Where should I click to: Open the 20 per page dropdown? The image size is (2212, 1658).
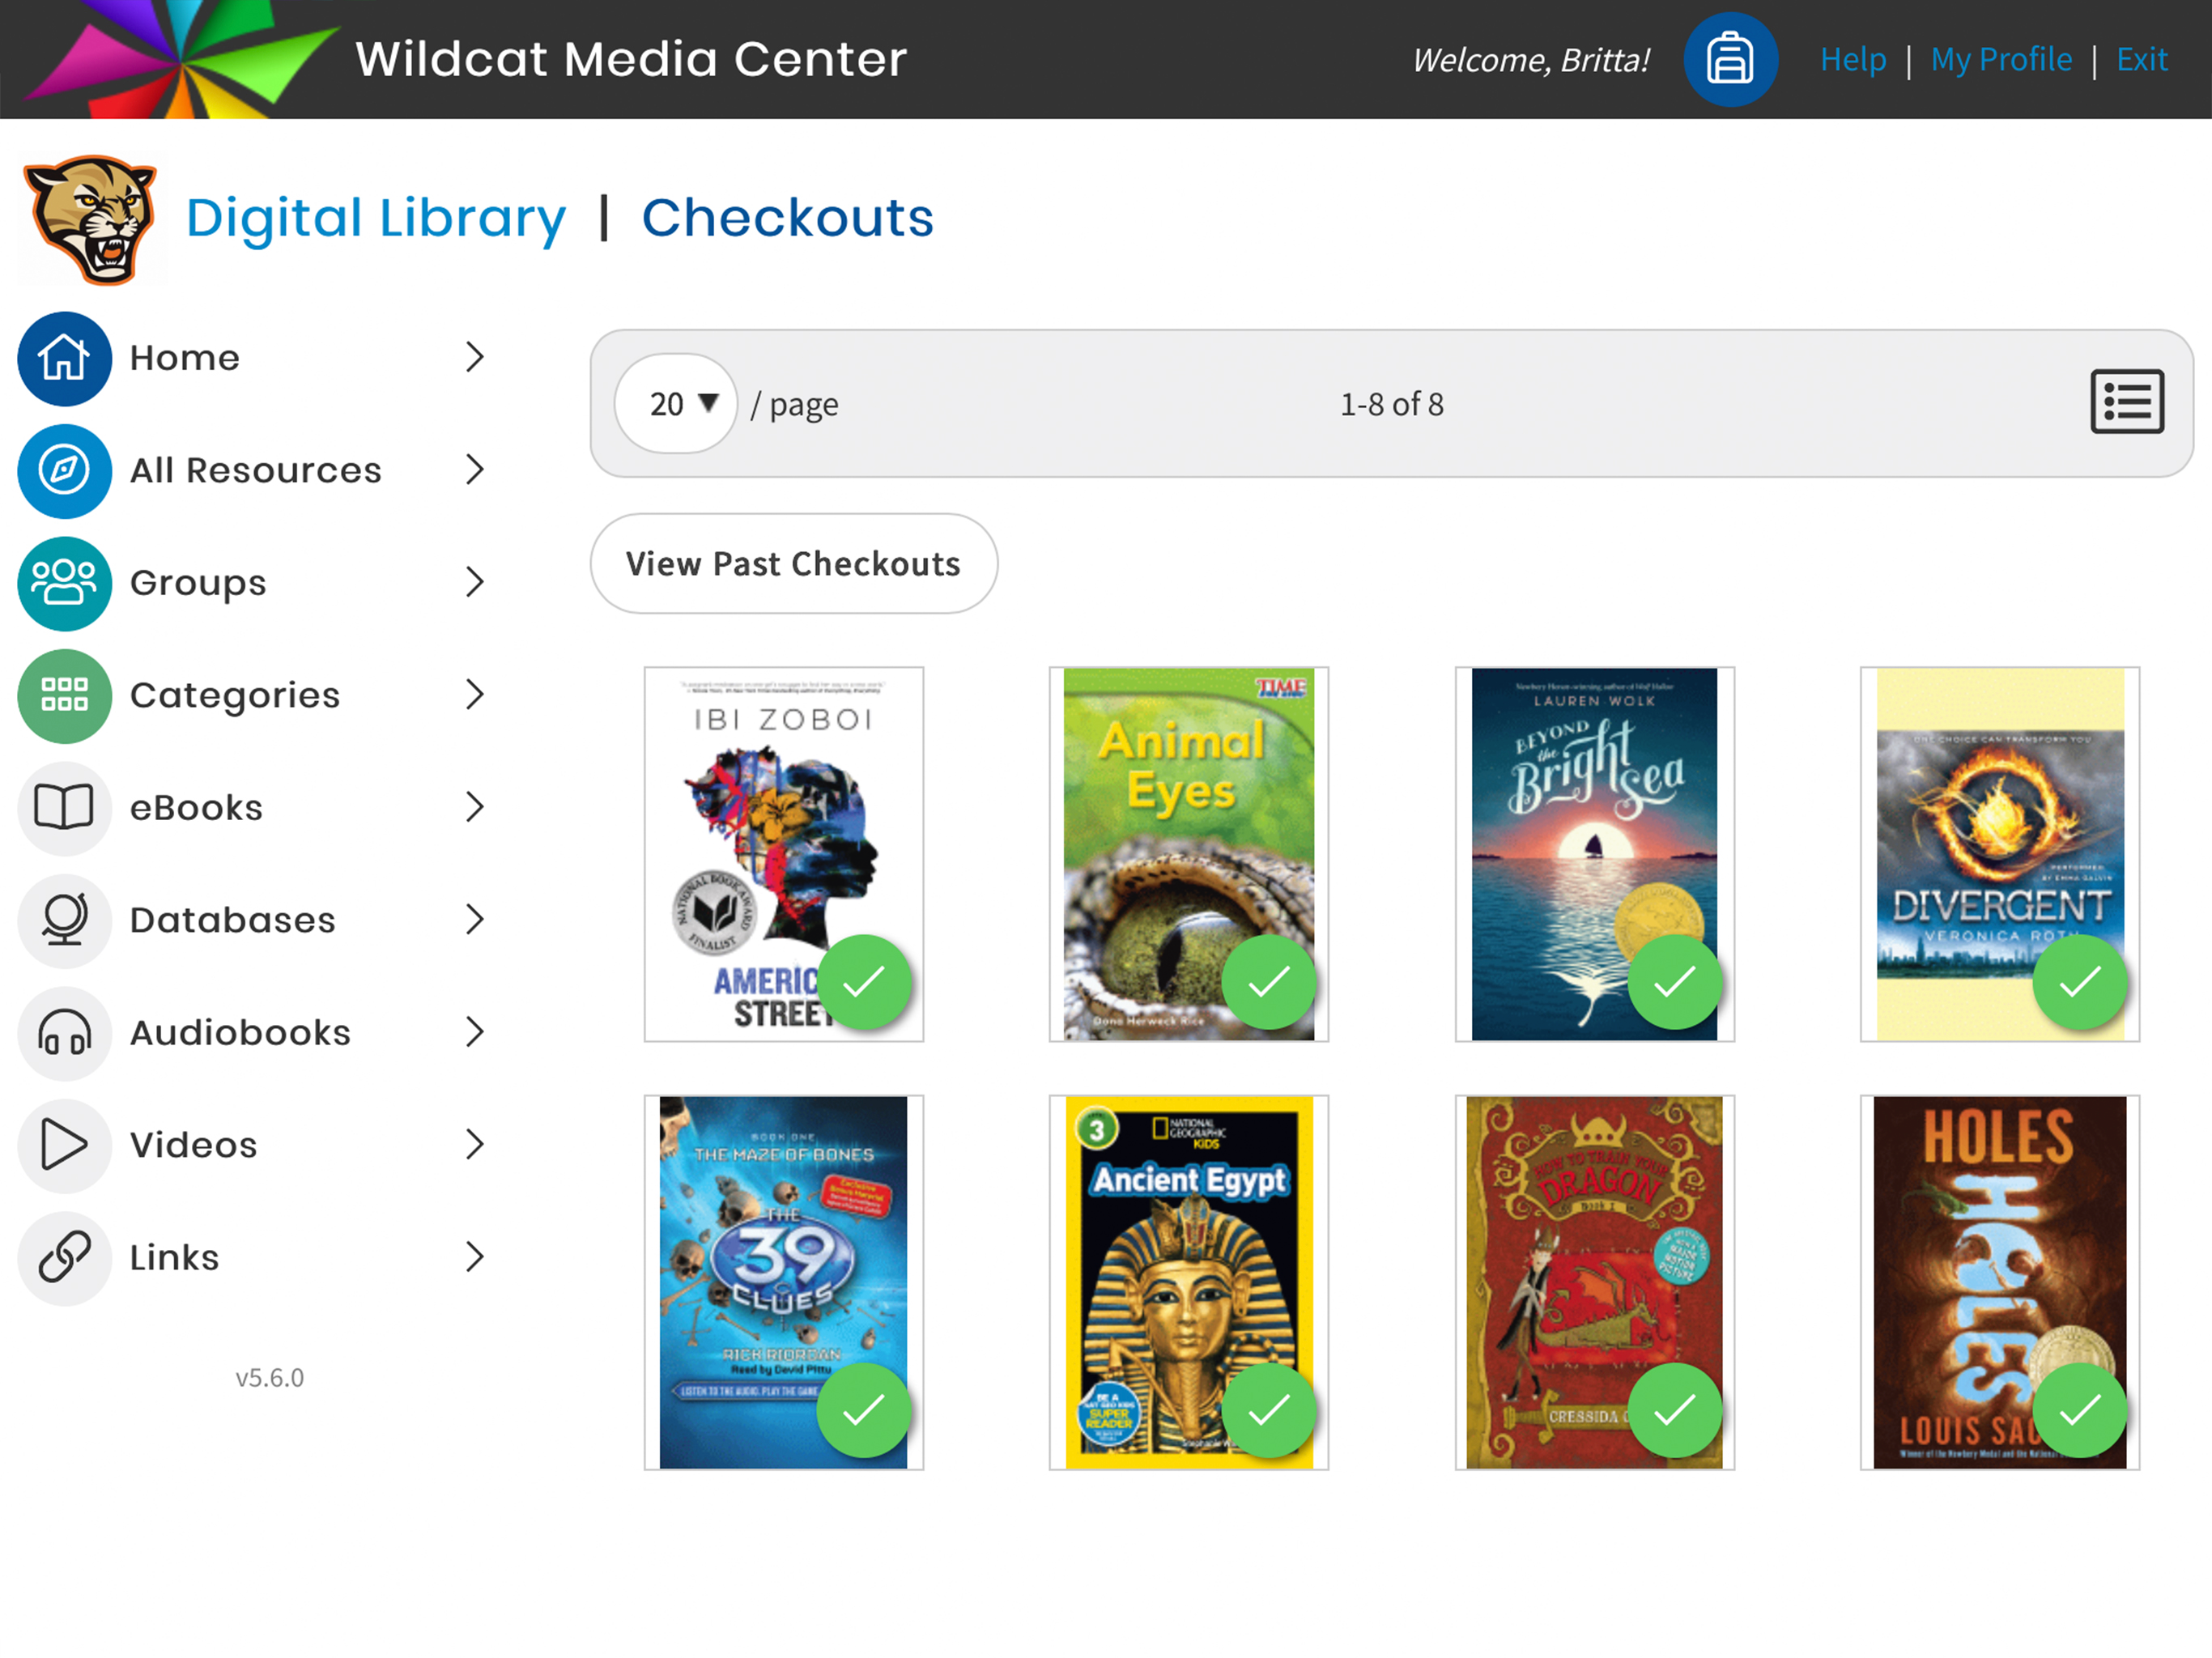(x=677, y=404)
